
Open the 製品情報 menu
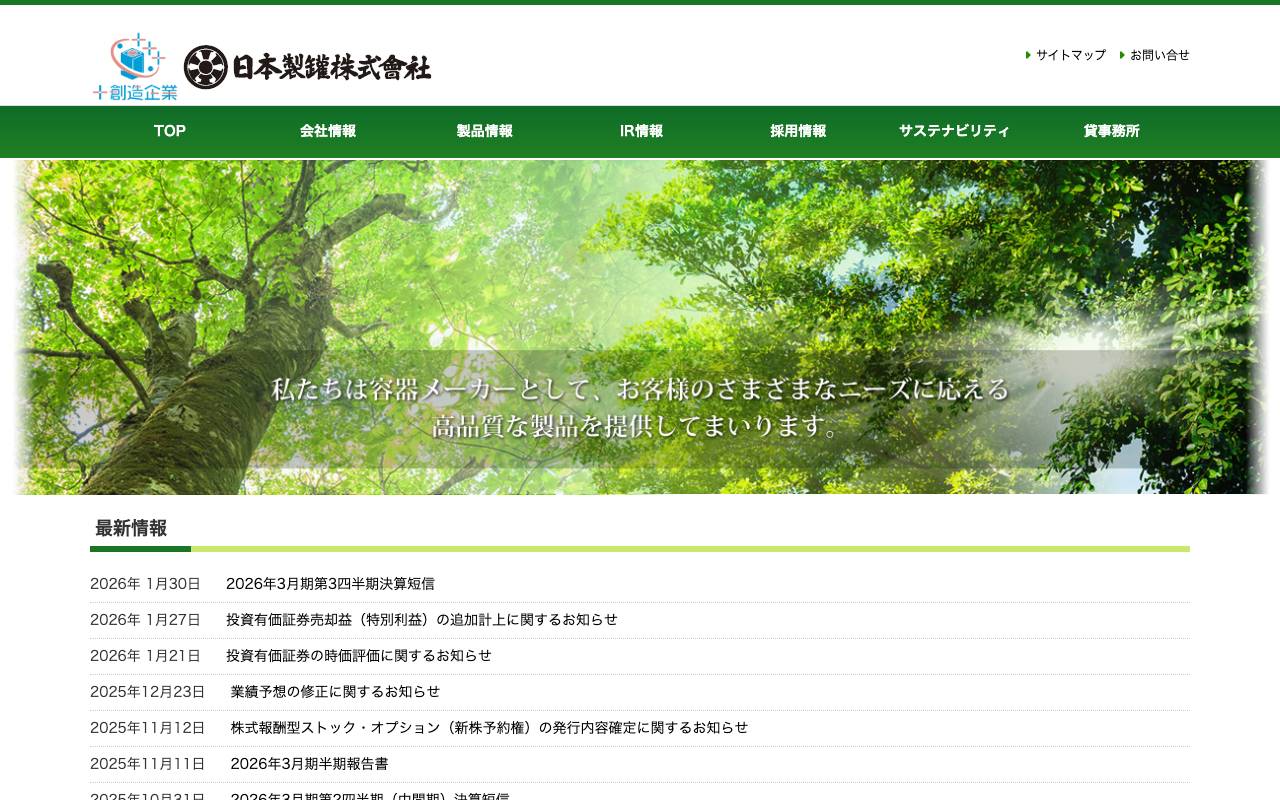(x=484, y=131)
